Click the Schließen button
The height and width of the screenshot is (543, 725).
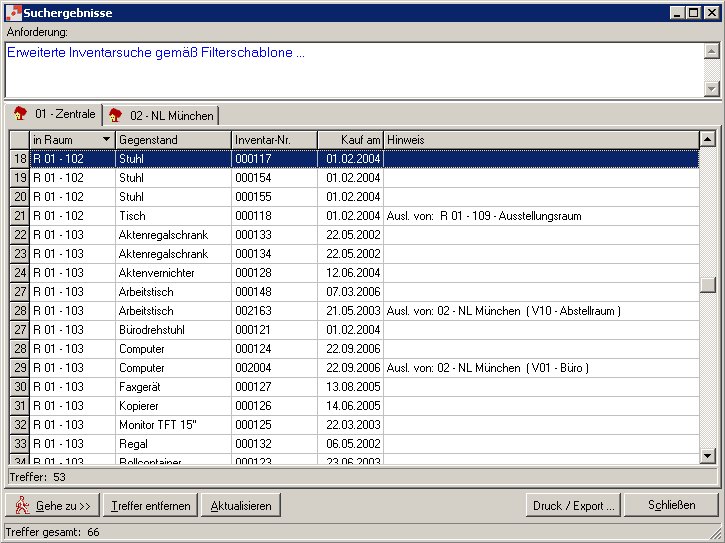click(671, 505)
